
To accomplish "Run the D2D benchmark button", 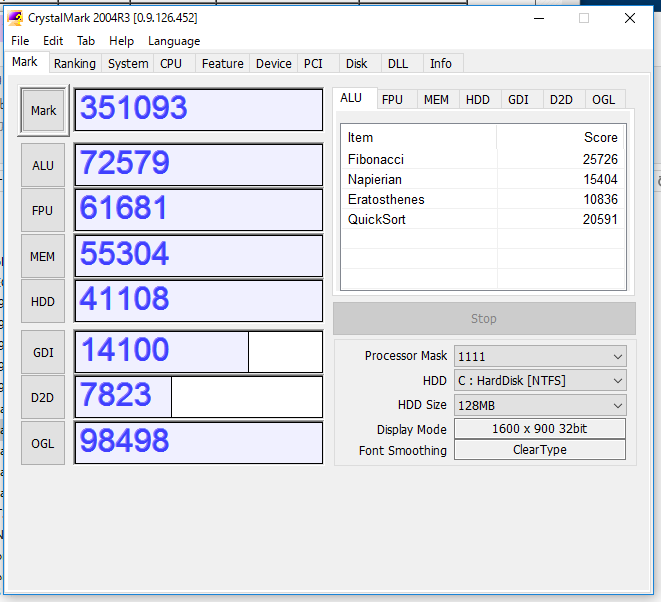I will (43, 398).
